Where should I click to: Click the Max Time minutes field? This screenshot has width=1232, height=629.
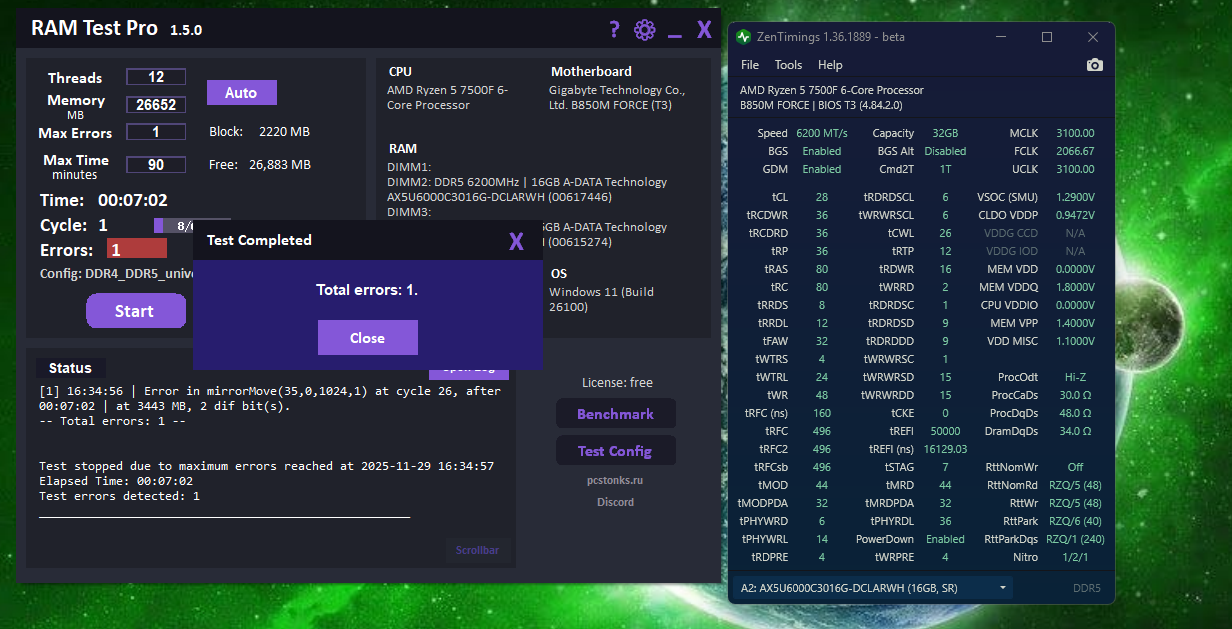[156, 165]
